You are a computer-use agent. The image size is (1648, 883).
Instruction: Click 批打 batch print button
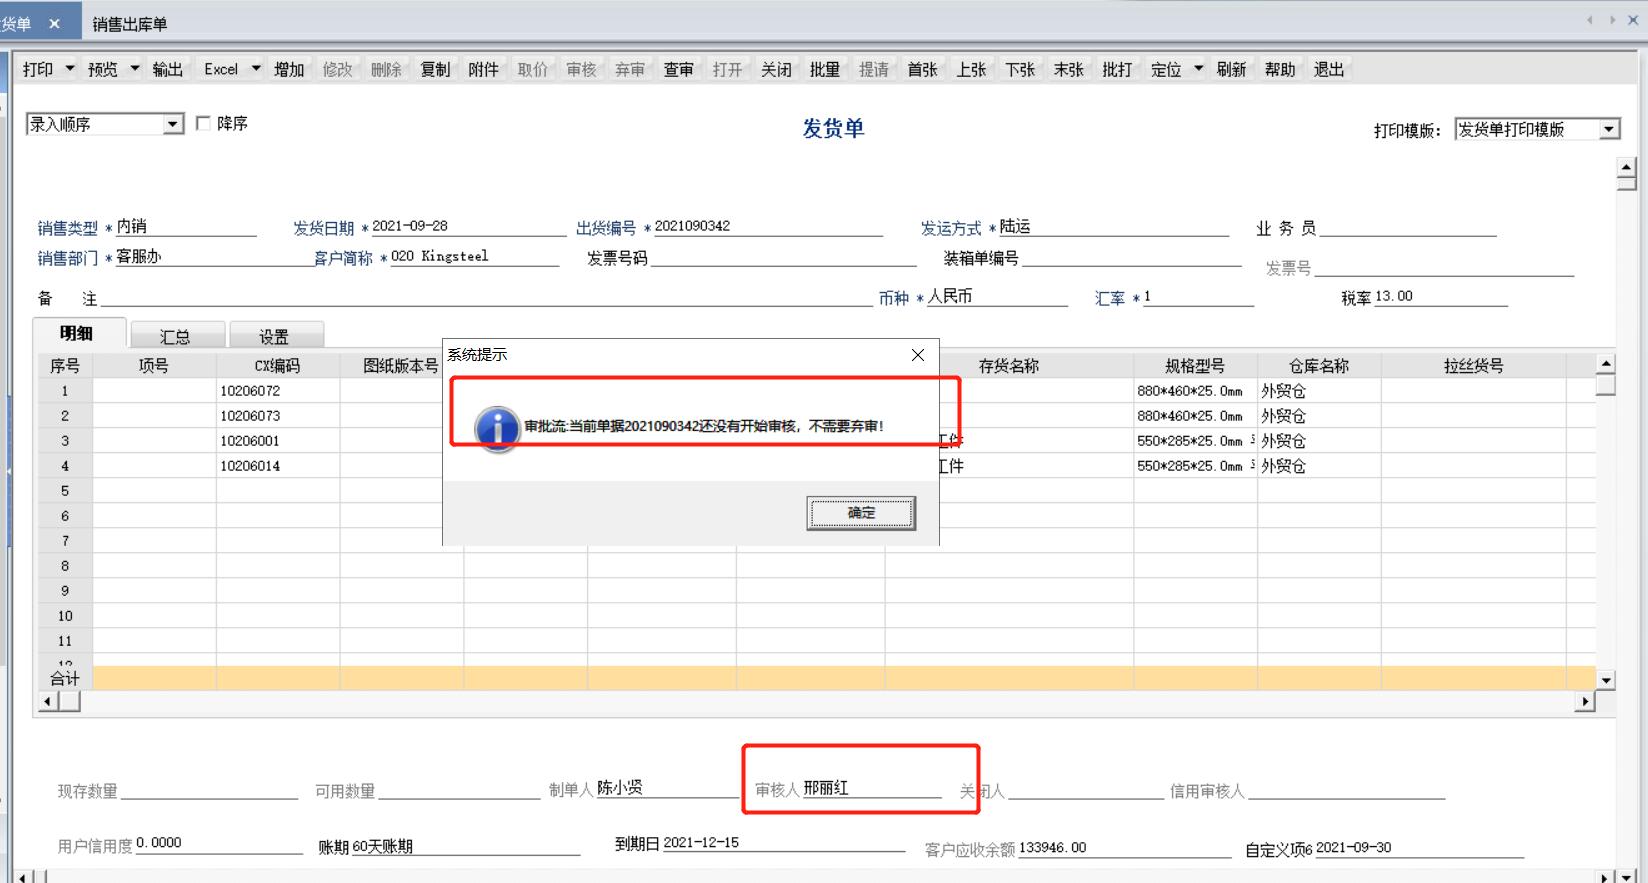tap(1117, 69)
